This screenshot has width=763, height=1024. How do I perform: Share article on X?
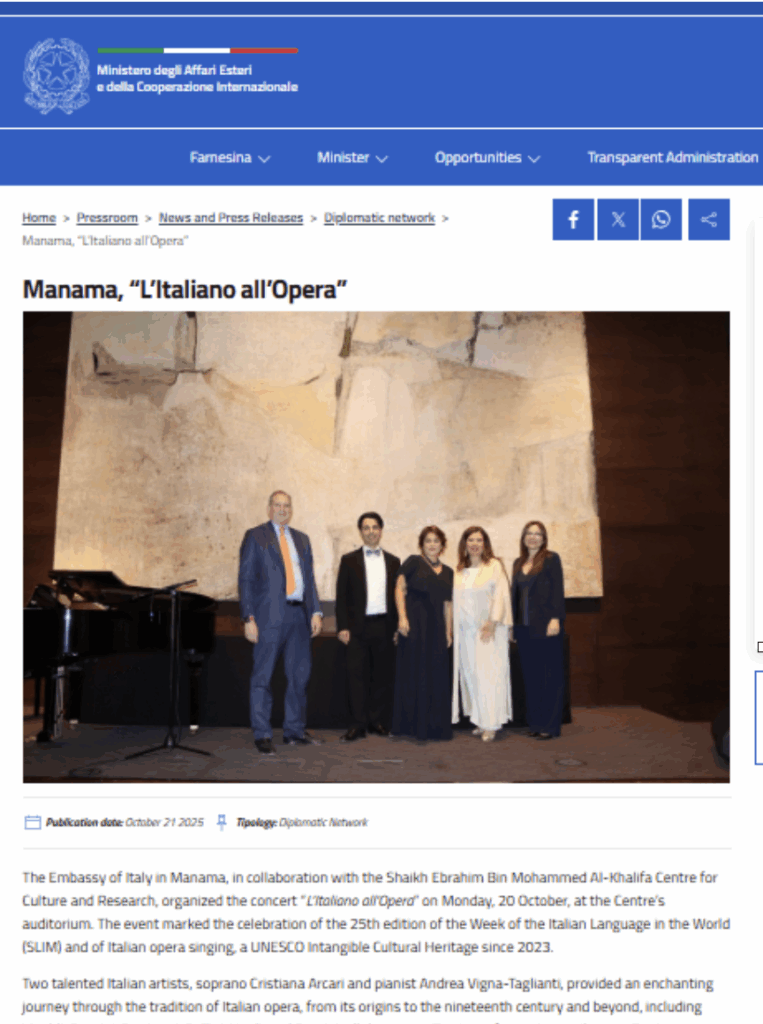[x=618, y=219]
